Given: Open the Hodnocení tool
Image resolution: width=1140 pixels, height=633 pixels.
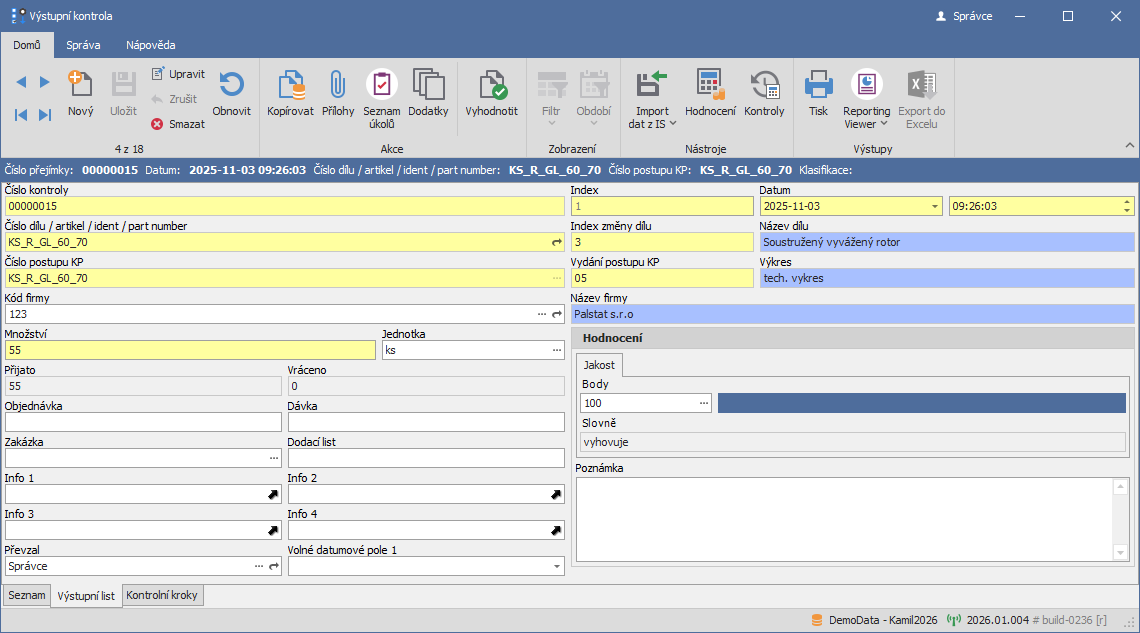Looking at the screenshot, I should tap(710, 94).
